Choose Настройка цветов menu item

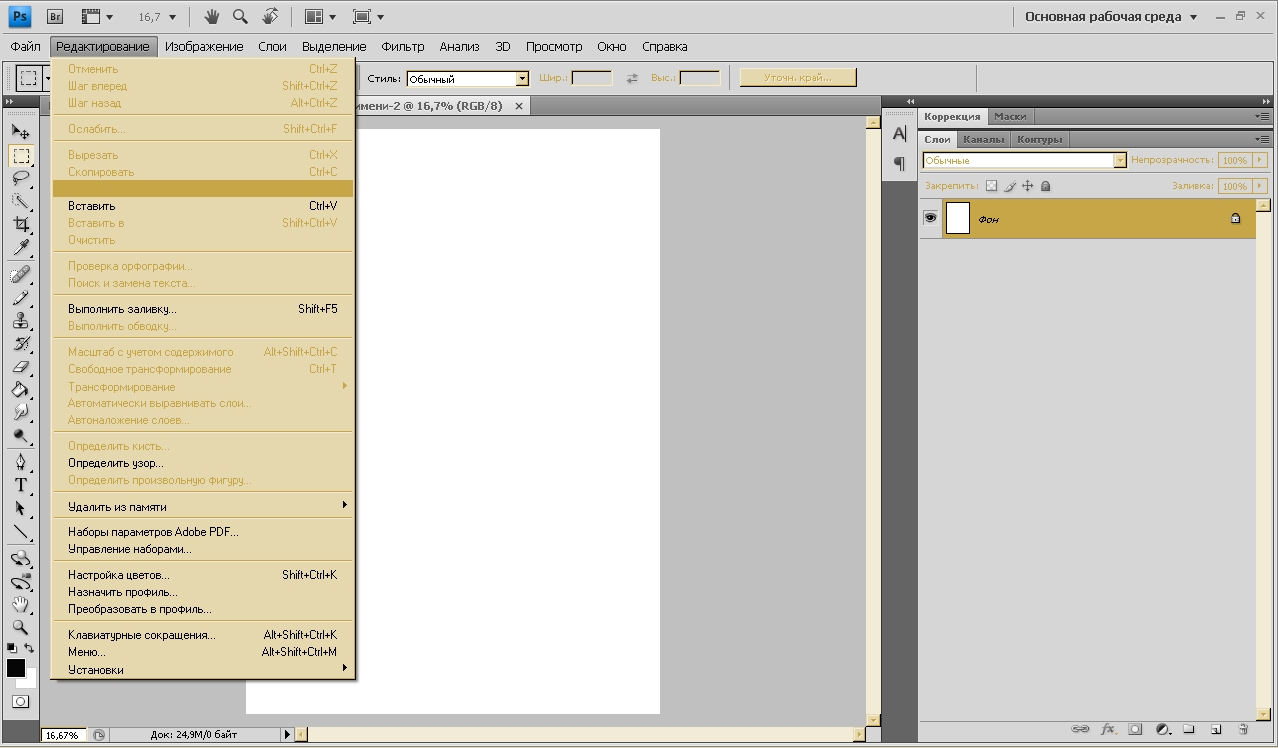point(203,575)
